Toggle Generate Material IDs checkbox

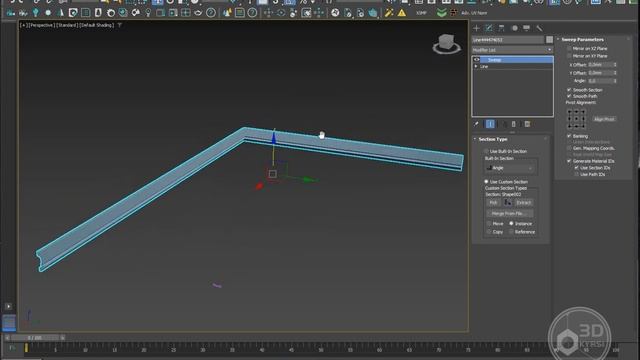click(569, 161)
